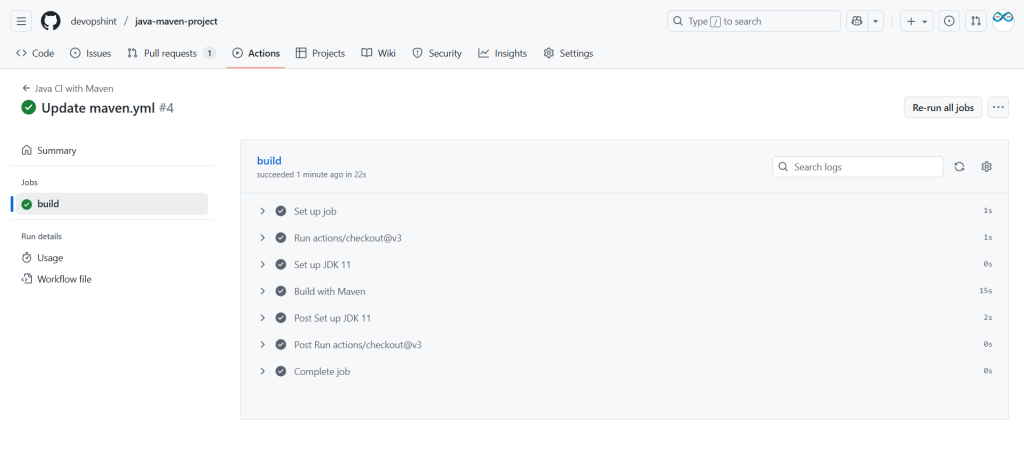Open the three-dot workflow run options menu

tap(998, 108)
